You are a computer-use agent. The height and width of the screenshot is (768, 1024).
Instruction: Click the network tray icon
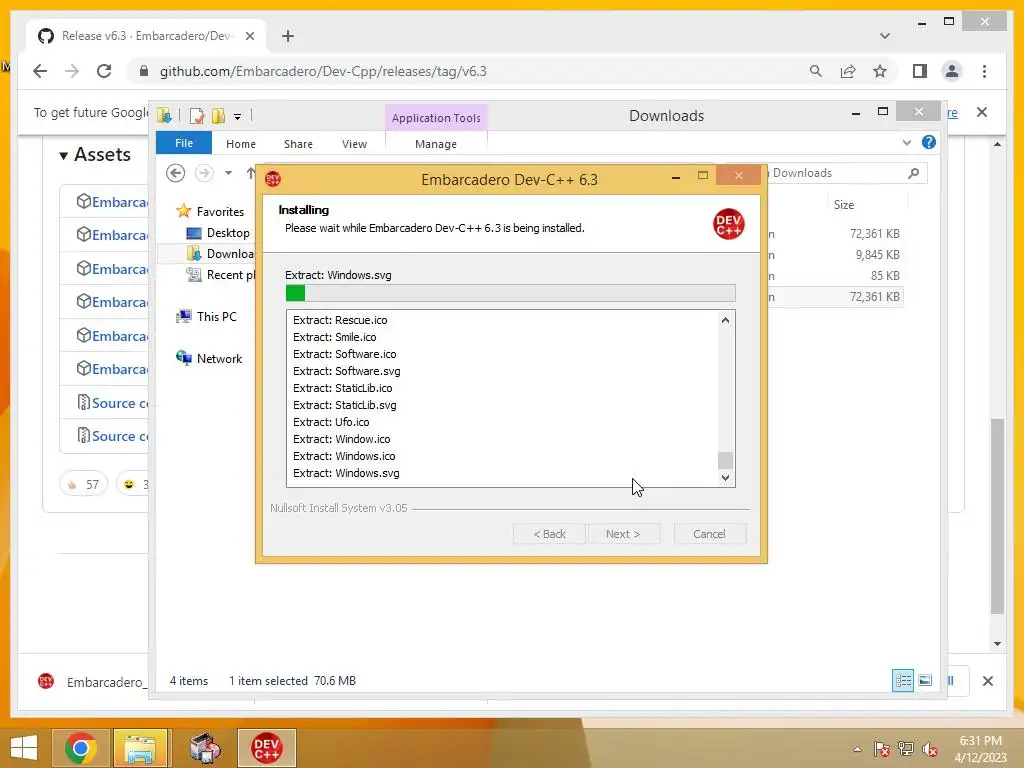906,749
